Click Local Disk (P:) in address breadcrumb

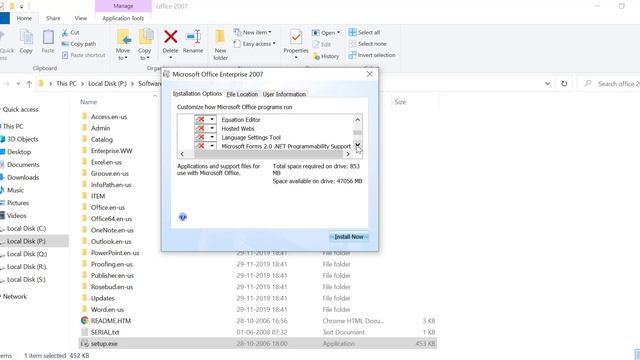tap(107, 84)
